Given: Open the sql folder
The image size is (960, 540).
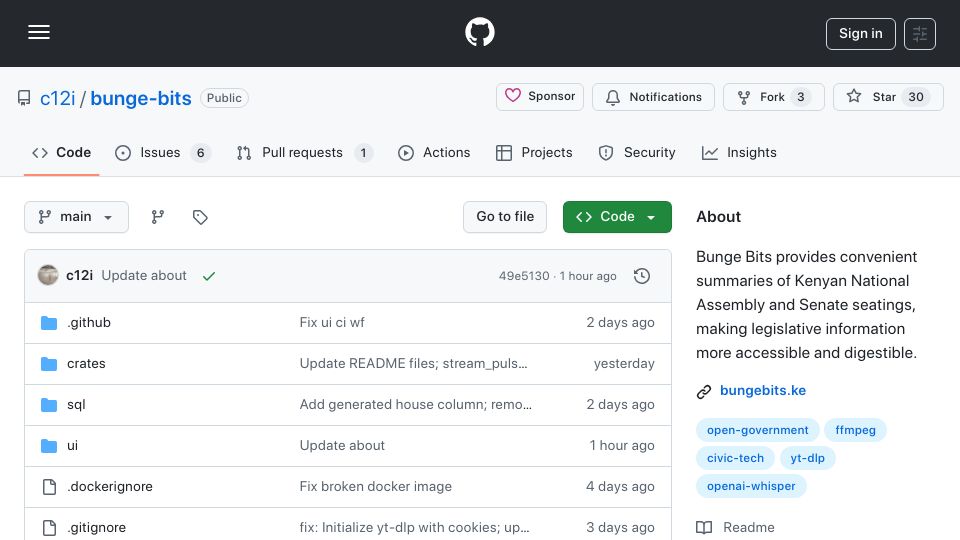Looking at the screenshot, I should click(76, 405).
